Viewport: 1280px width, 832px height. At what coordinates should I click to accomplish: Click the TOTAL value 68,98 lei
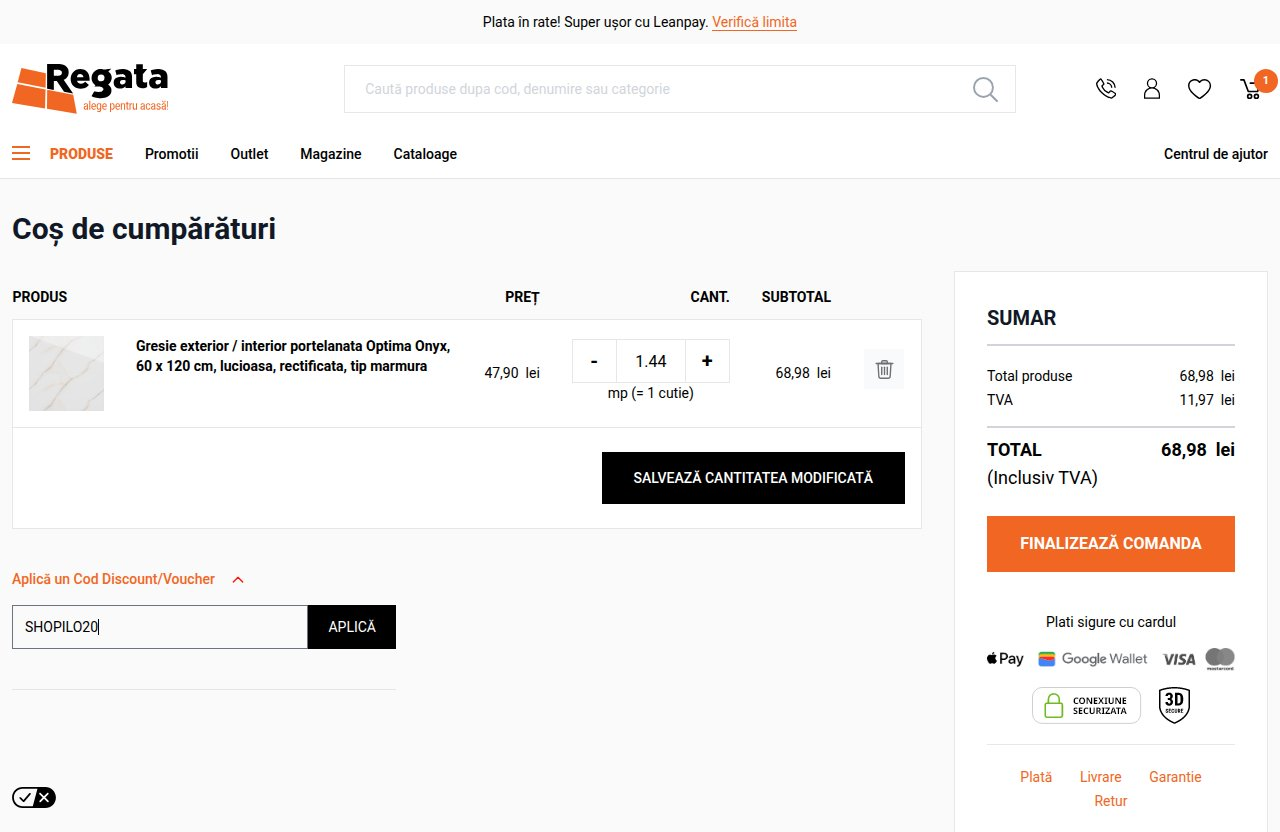1198,450
